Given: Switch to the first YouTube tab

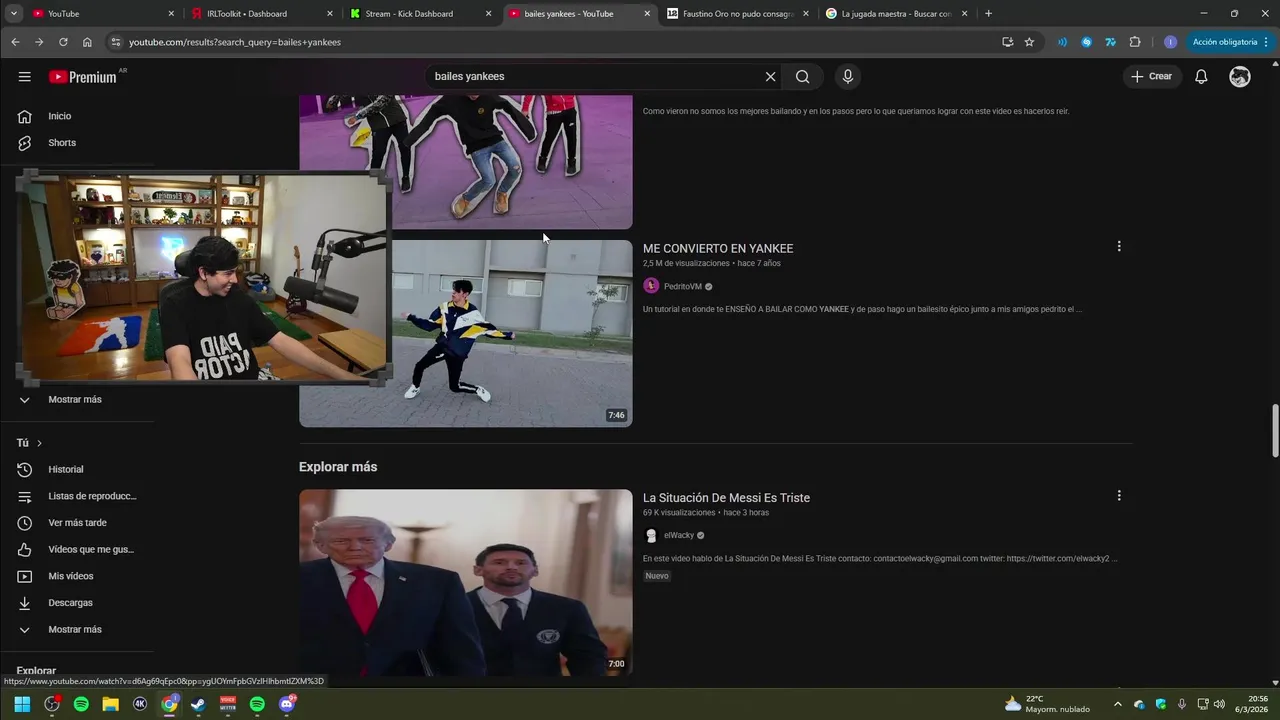Looking at the screenshot, I should coord(102,14).
